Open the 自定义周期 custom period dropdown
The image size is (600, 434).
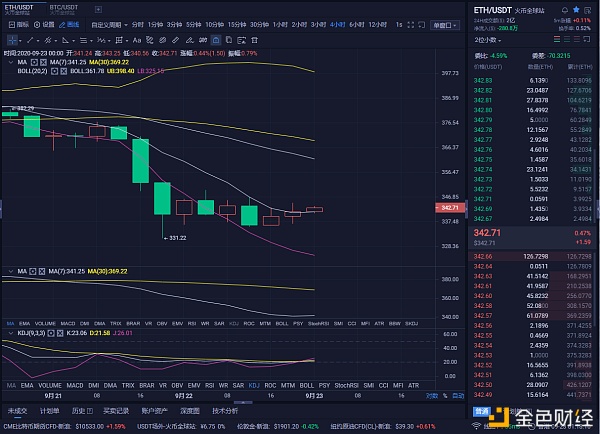coord(109,25)
